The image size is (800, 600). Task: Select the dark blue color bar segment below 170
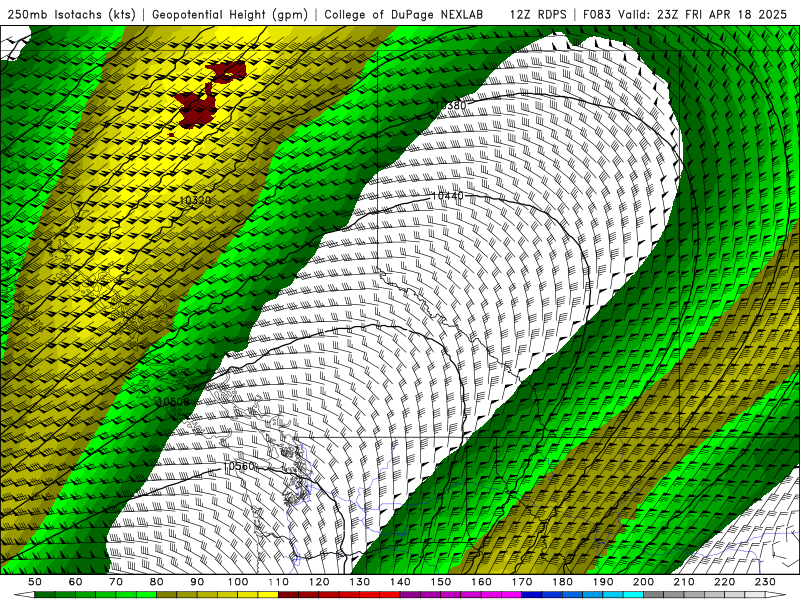[x=532, y=595]
